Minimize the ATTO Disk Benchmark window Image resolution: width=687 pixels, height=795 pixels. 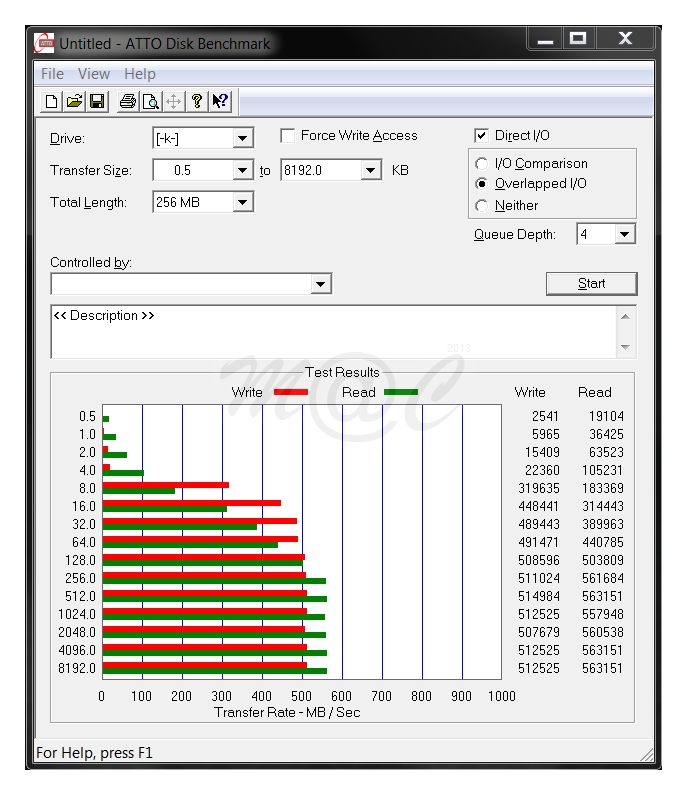click(545, 39)
